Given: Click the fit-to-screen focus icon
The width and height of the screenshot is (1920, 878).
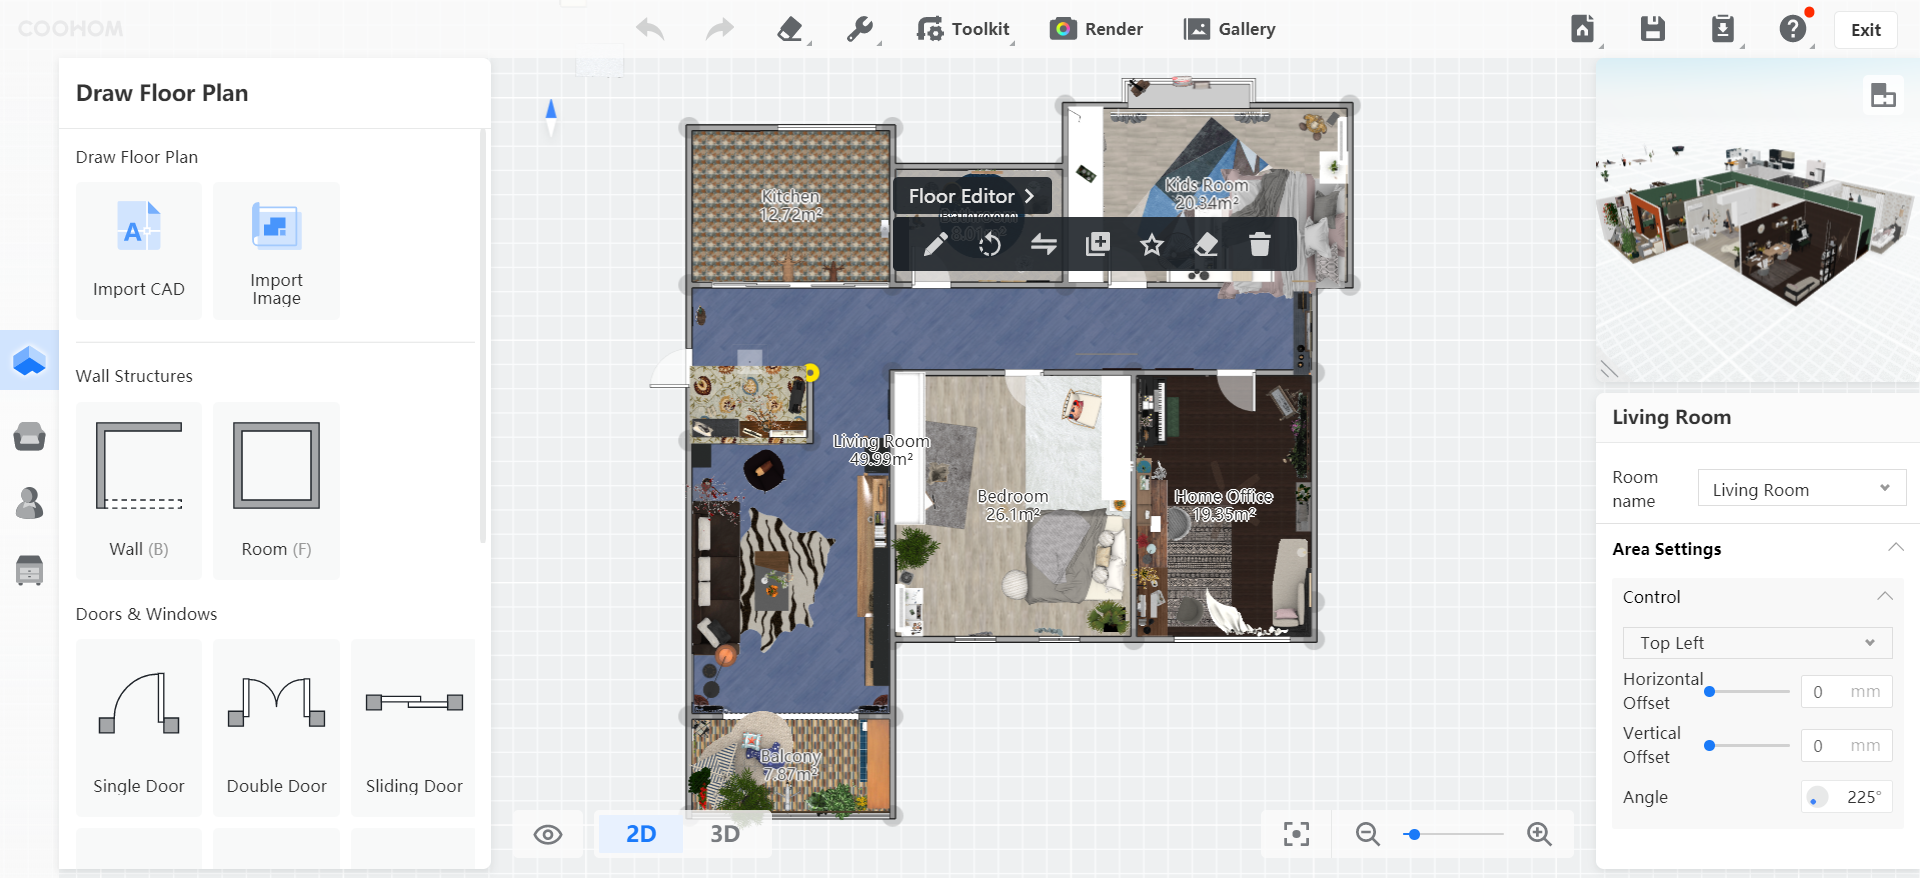Looking at the screenshot, I should pyautogui.click(x=1296, y=834).
